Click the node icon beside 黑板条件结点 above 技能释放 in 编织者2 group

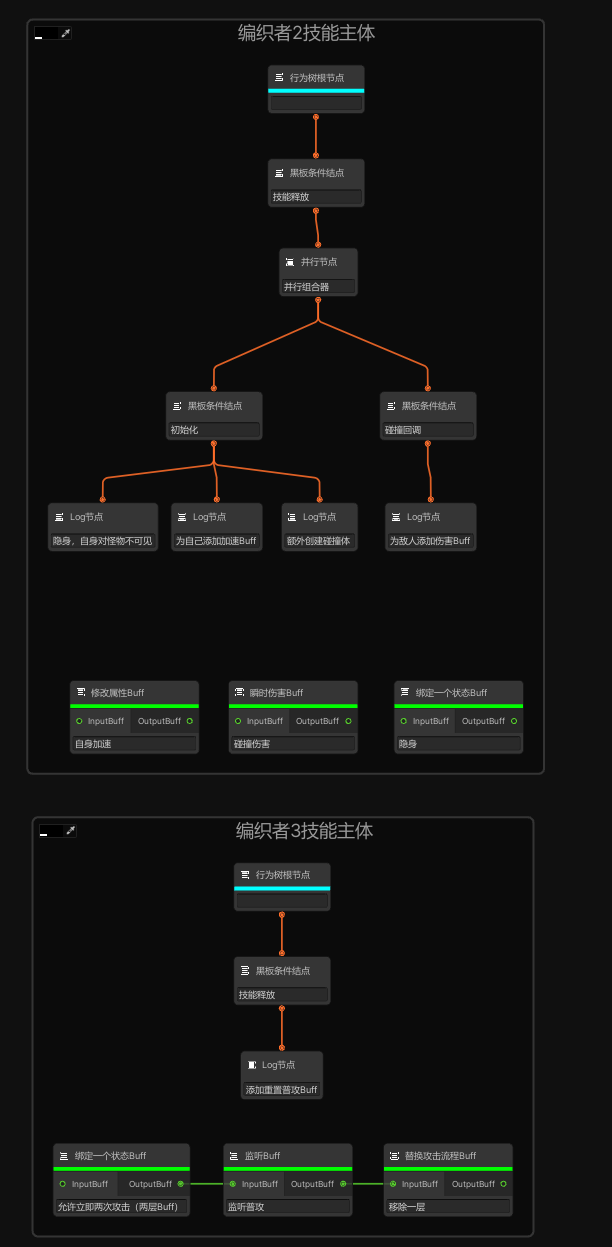tap(280, 173)
